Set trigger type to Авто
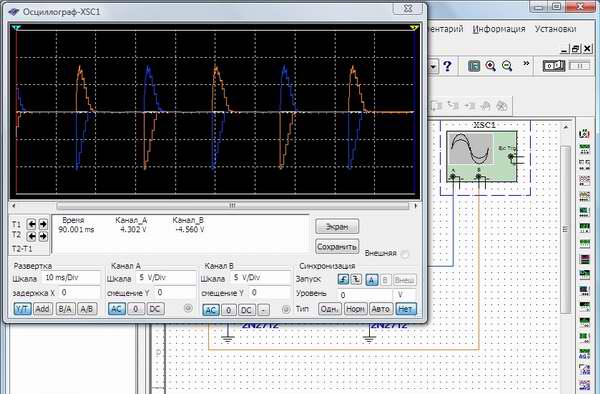Viewport: 600px width, 394px height. coord(380,309)
